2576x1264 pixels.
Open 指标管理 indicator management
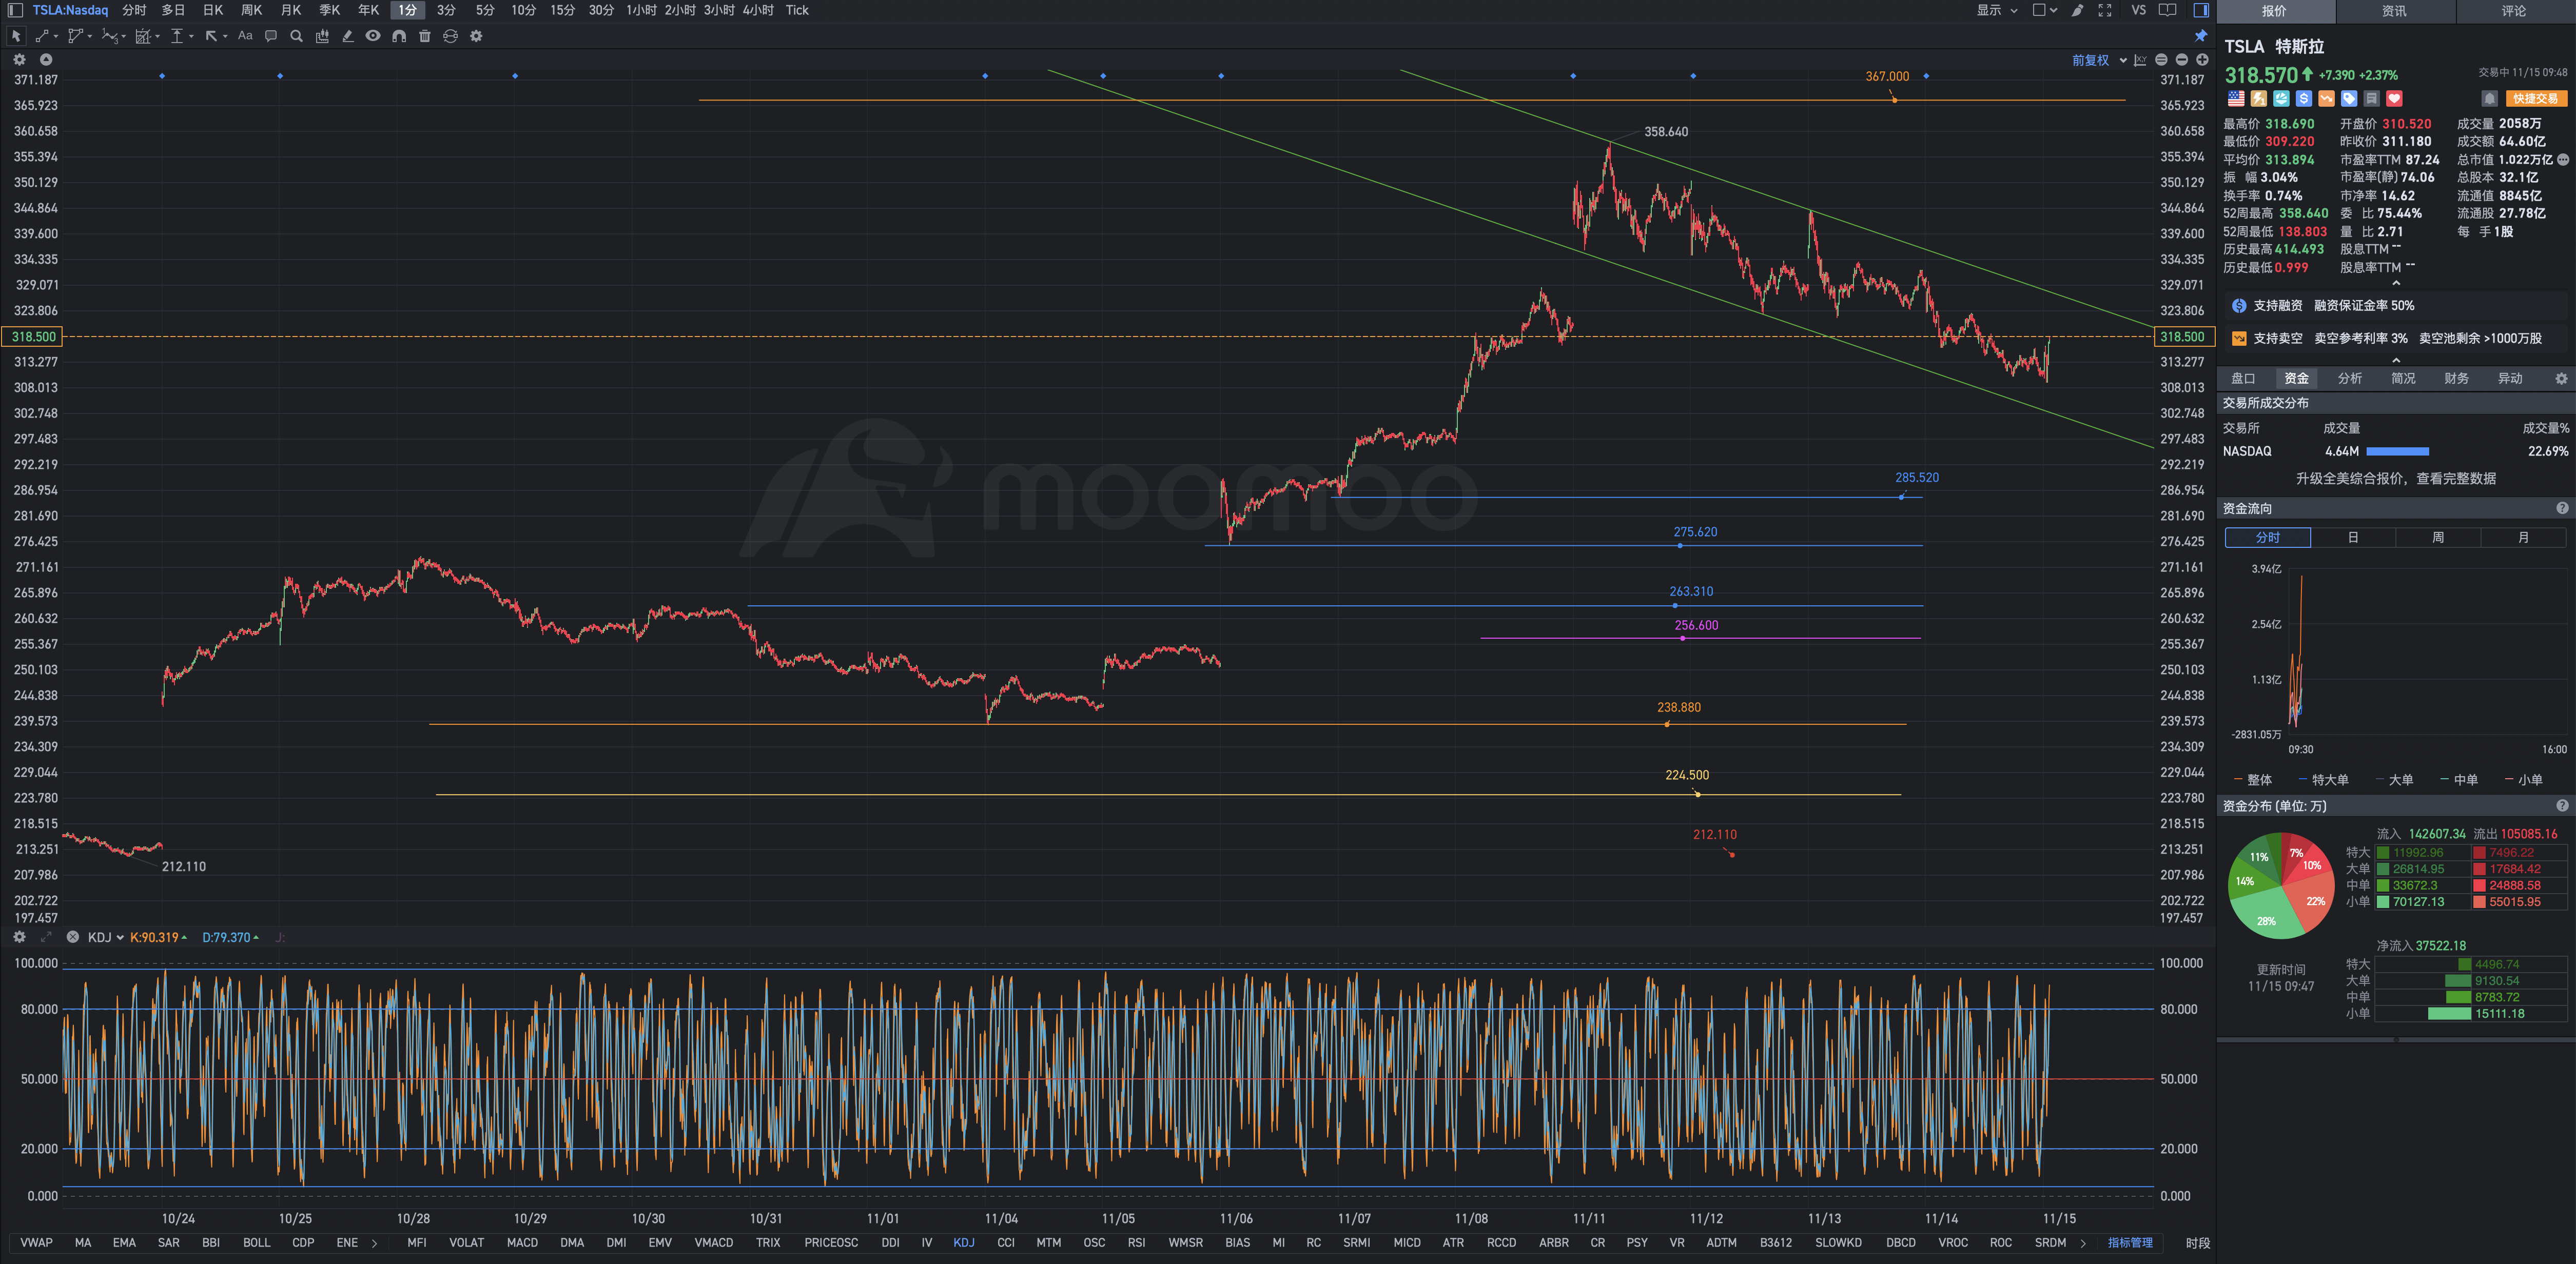[2130, 1242]
